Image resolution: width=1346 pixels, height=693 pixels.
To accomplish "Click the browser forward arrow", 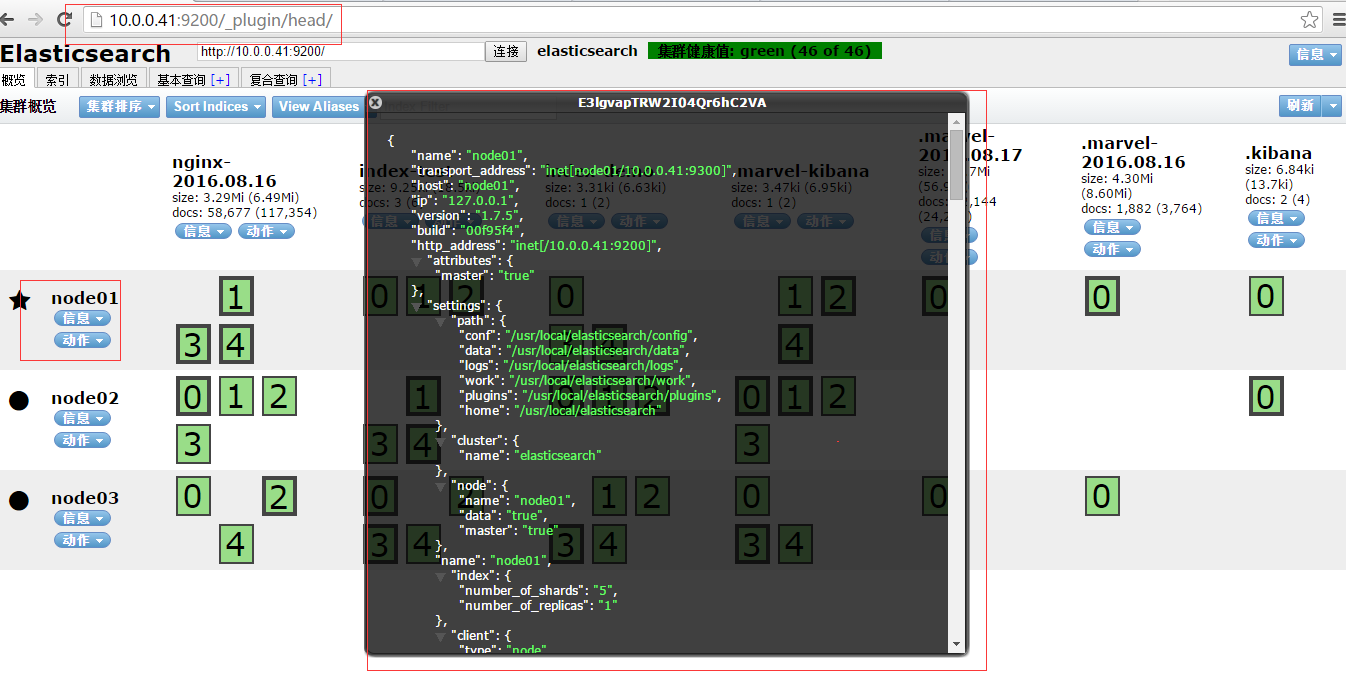I will click(36, 19).
